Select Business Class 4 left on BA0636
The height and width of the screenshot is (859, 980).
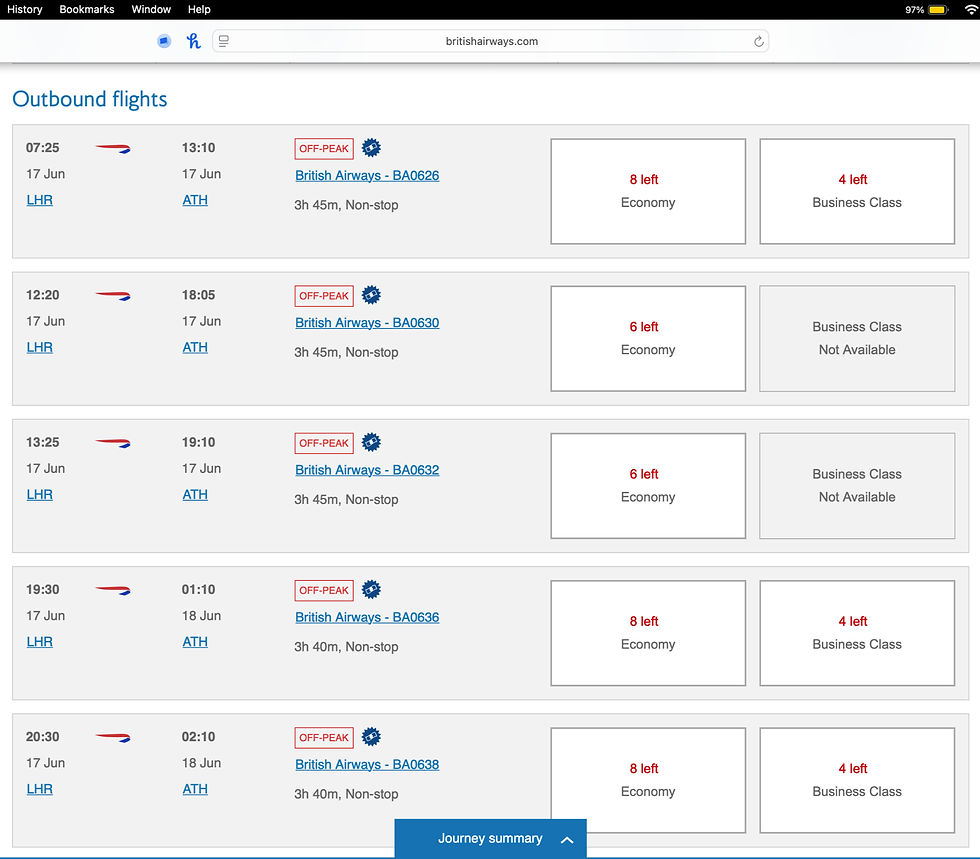(857, 633)
